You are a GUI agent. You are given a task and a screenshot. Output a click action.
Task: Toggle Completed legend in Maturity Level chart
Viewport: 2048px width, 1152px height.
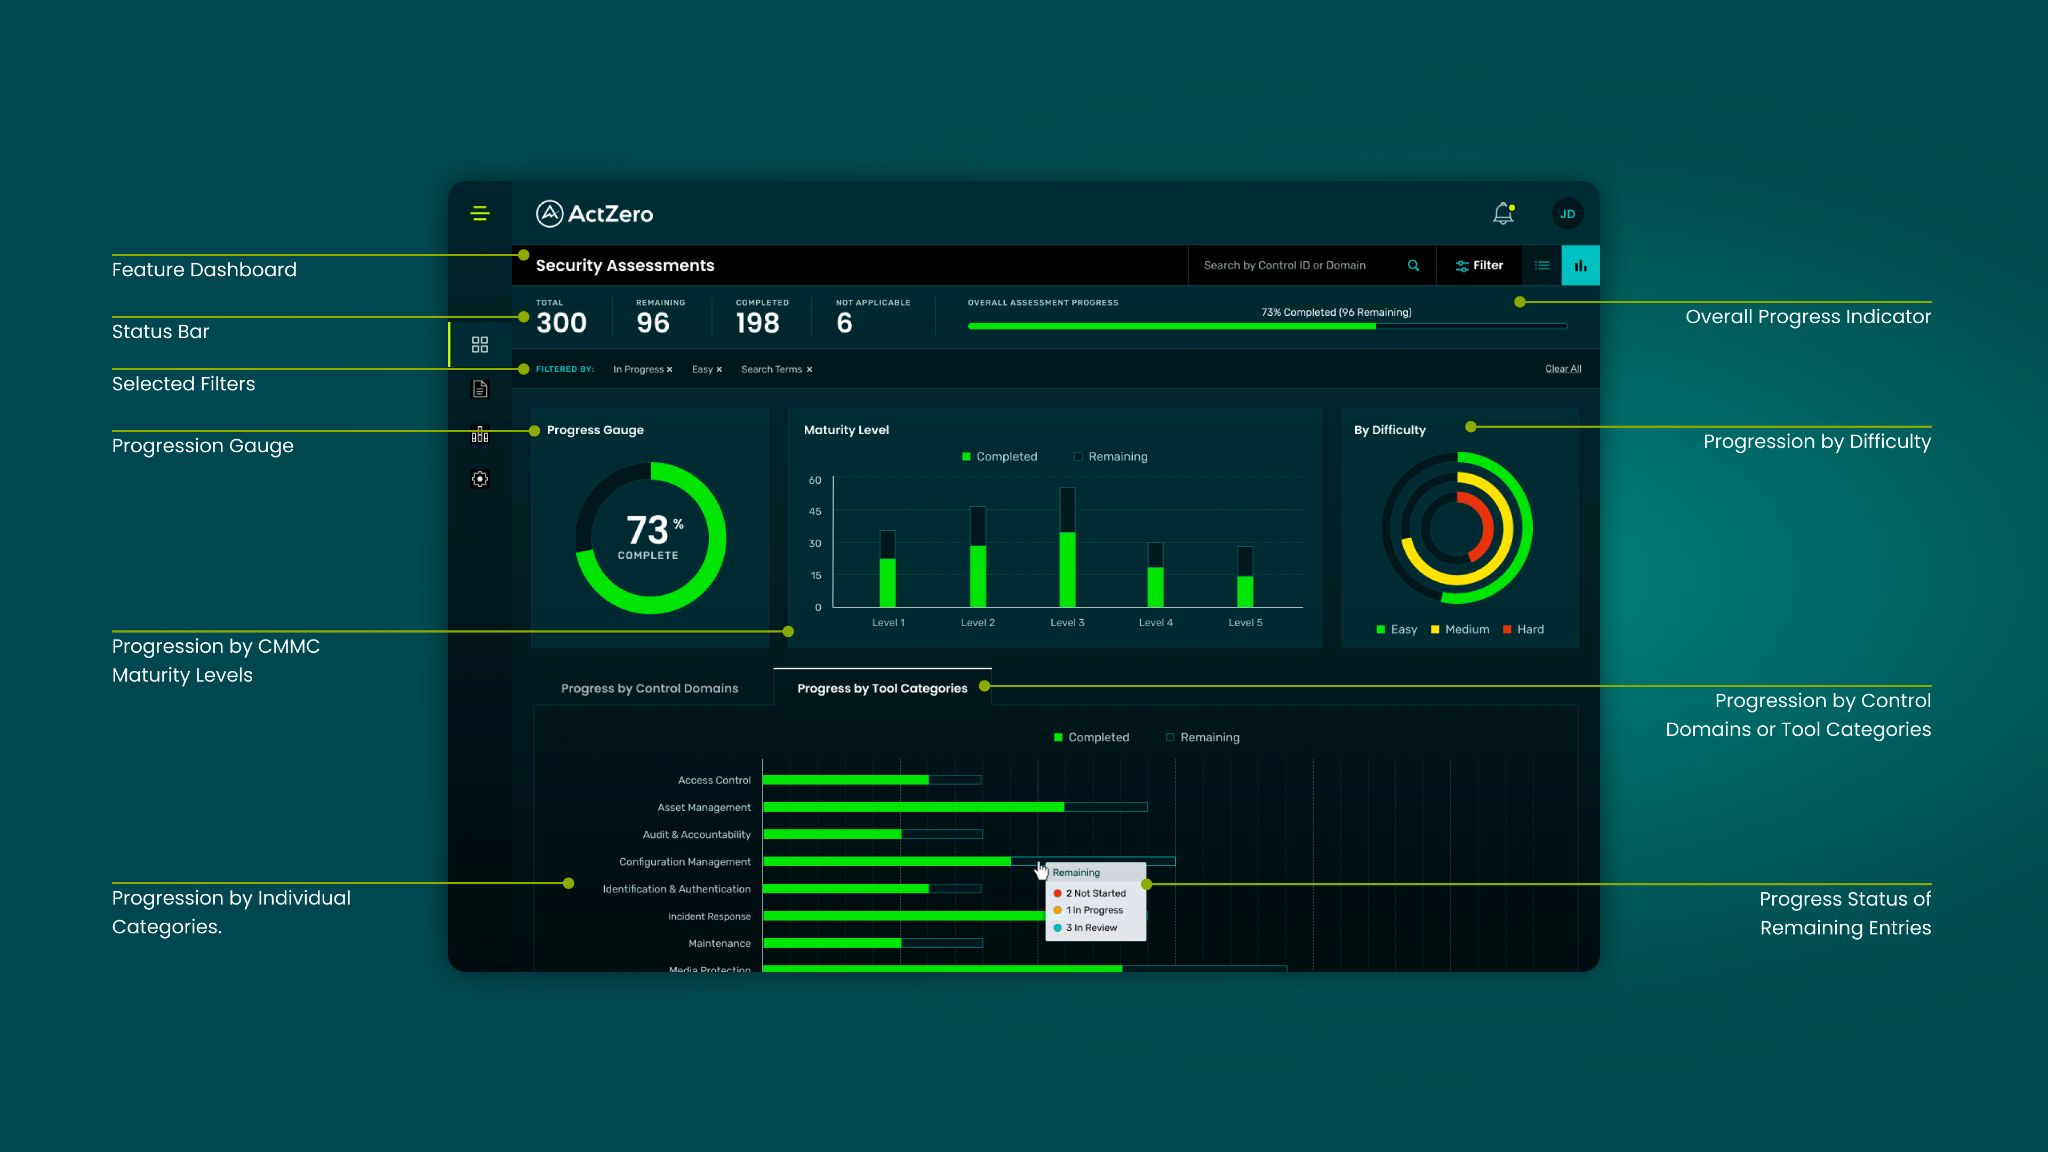click(x=999, y=456)
